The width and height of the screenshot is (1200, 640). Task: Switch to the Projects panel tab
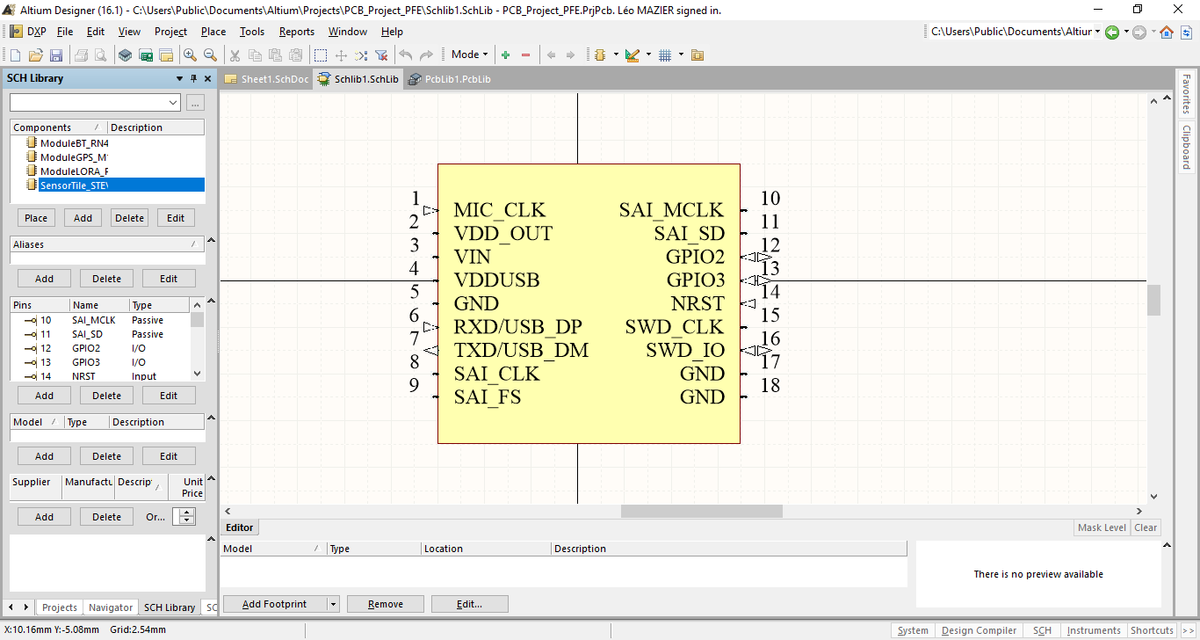click(59, 607)
